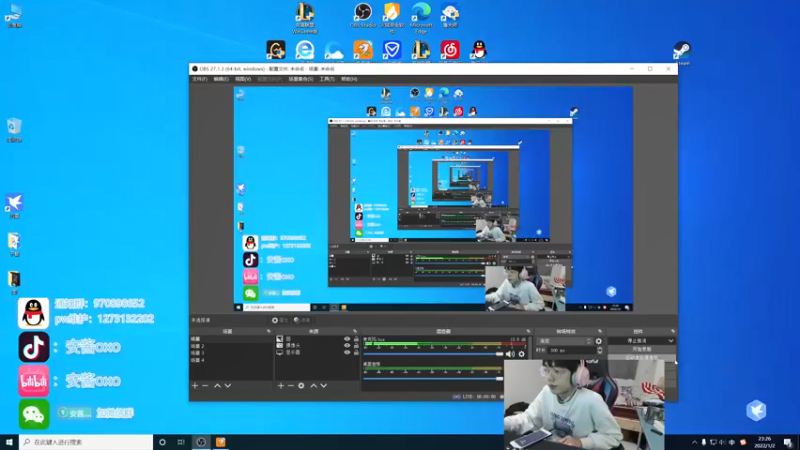The image size is (800, 450).
Task: Toggle visibility eye of the 摄像头 source
Action: [347, 345]
